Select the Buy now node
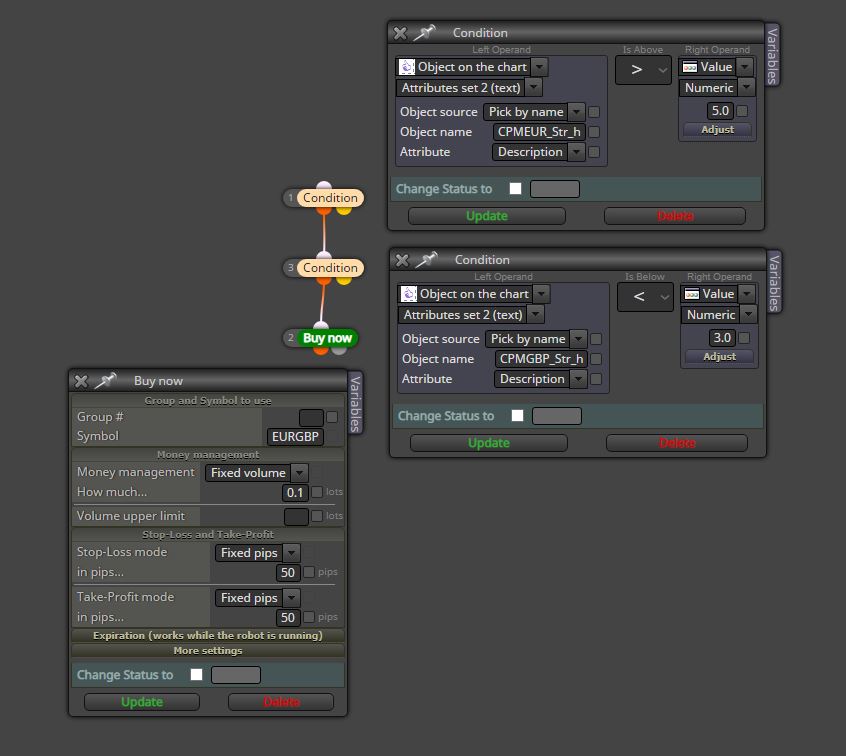The width and height of the screenshot is (846, 756). 327,338
